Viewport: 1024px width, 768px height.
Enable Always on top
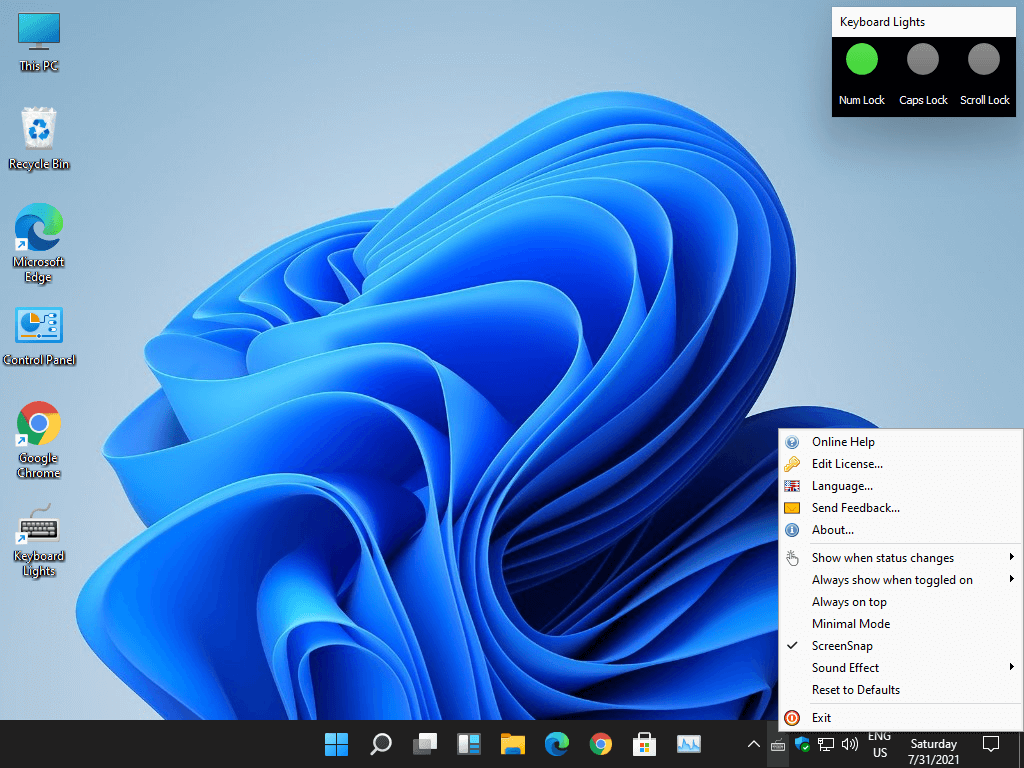(849, 601)
